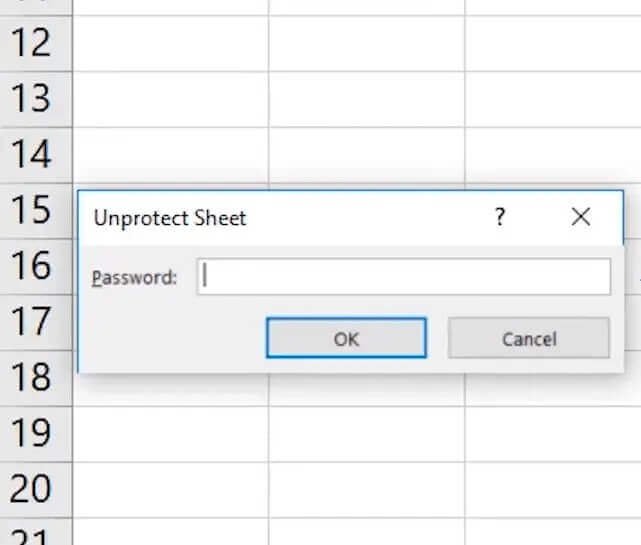Viewport: 641px width, 545px height.
Task: Select row 20 header
Action: 36,490
